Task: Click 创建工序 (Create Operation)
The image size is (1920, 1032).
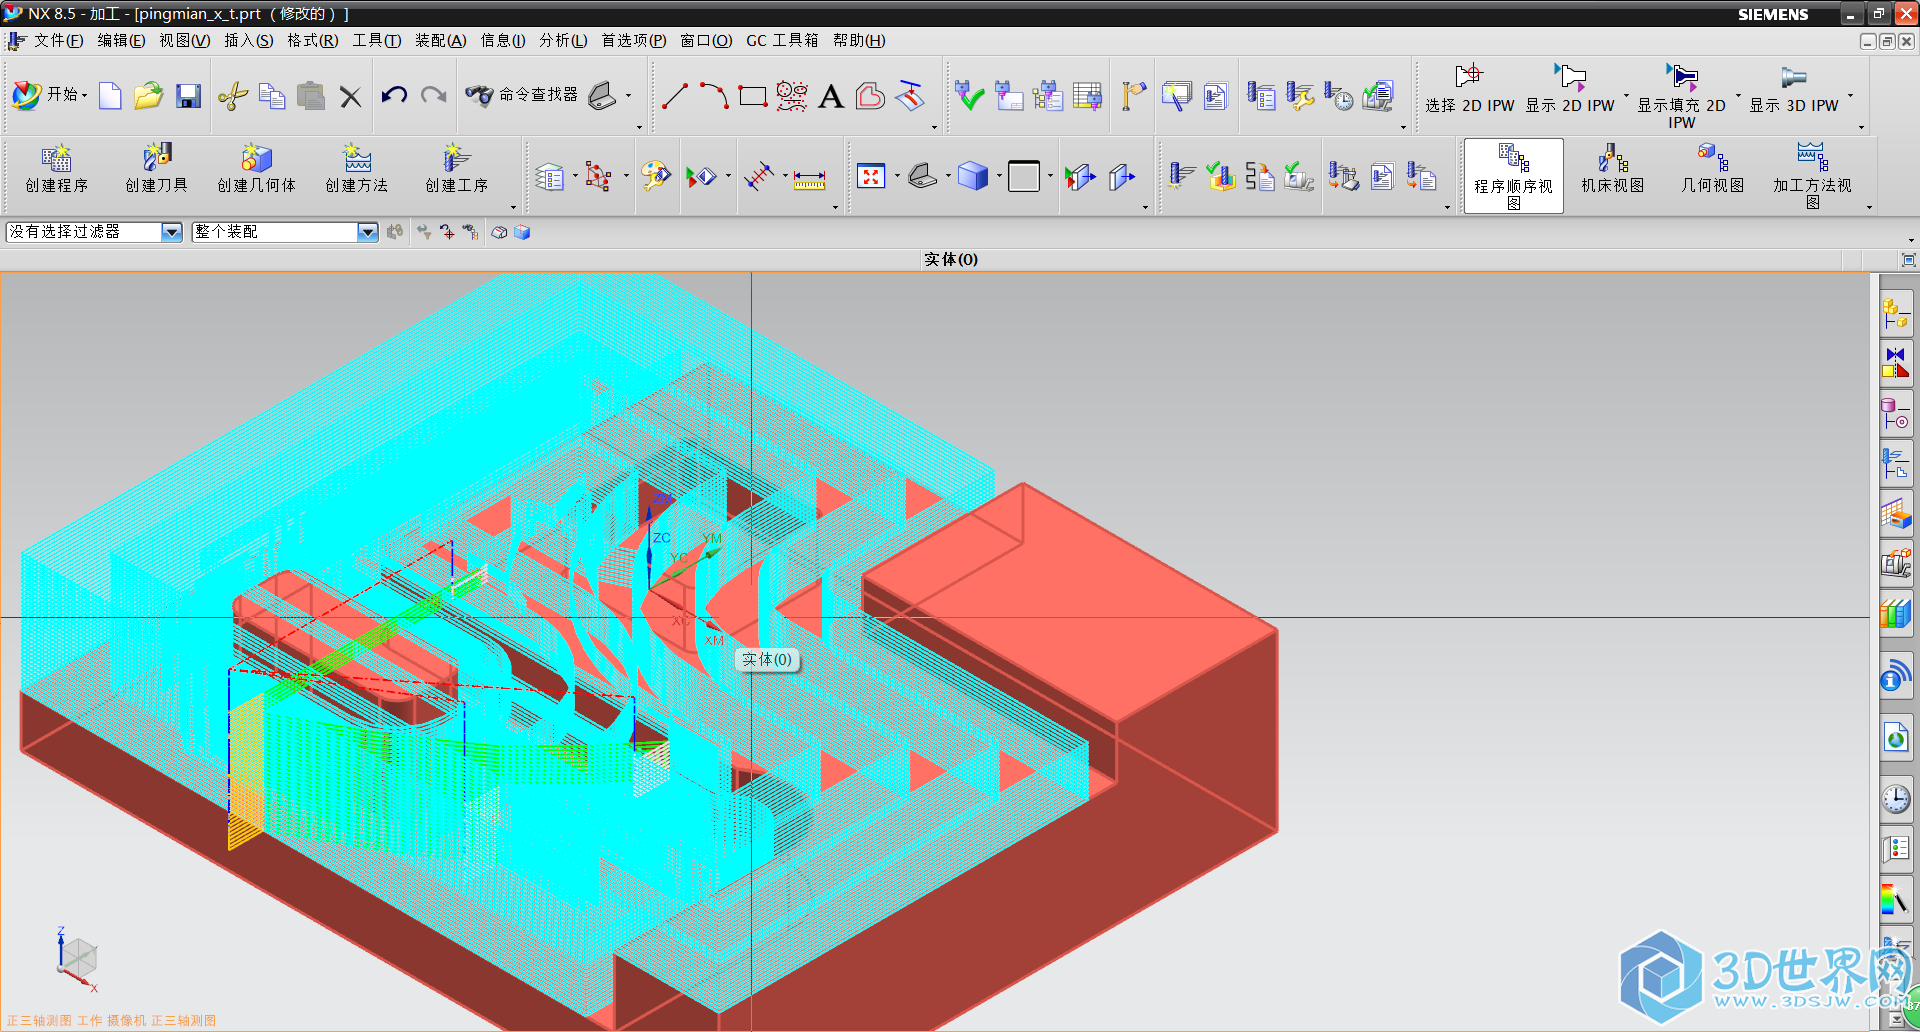Action: point(457,168)
